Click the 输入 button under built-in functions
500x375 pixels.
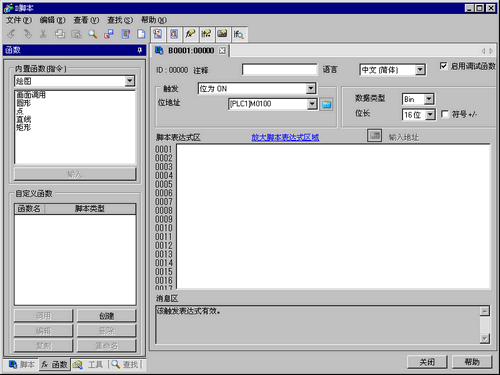75,174
